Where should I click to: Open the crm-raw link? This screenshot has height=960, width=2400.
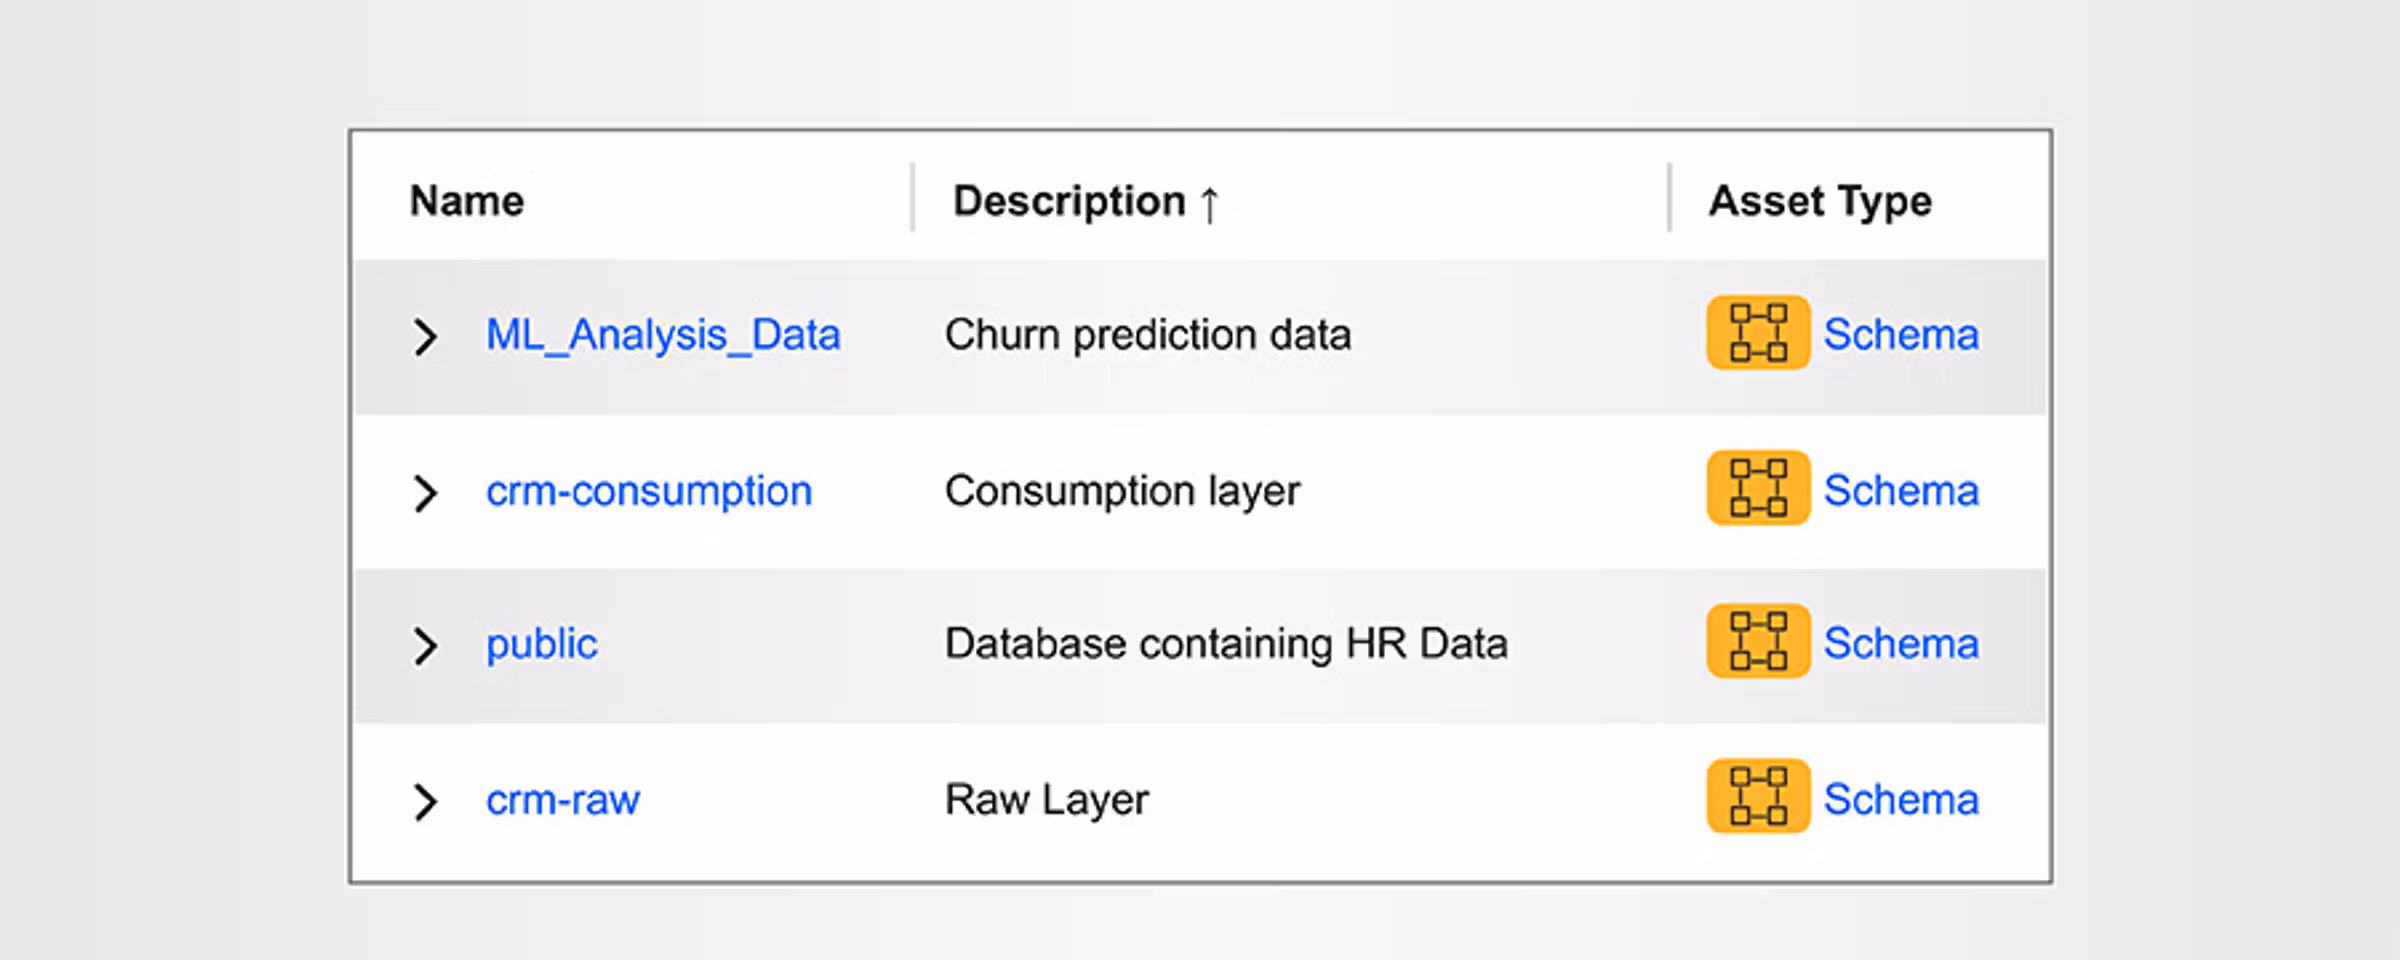point(562,800)
